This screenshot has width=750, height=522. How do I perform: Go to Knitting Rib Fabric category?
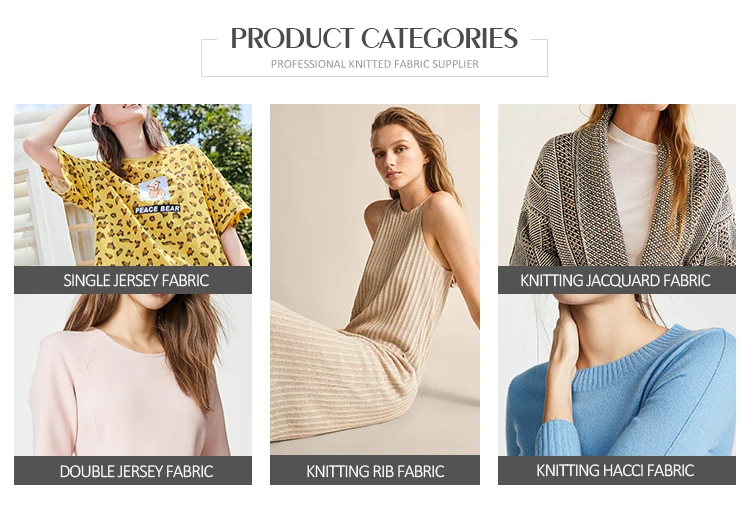(x=375, y=470)
